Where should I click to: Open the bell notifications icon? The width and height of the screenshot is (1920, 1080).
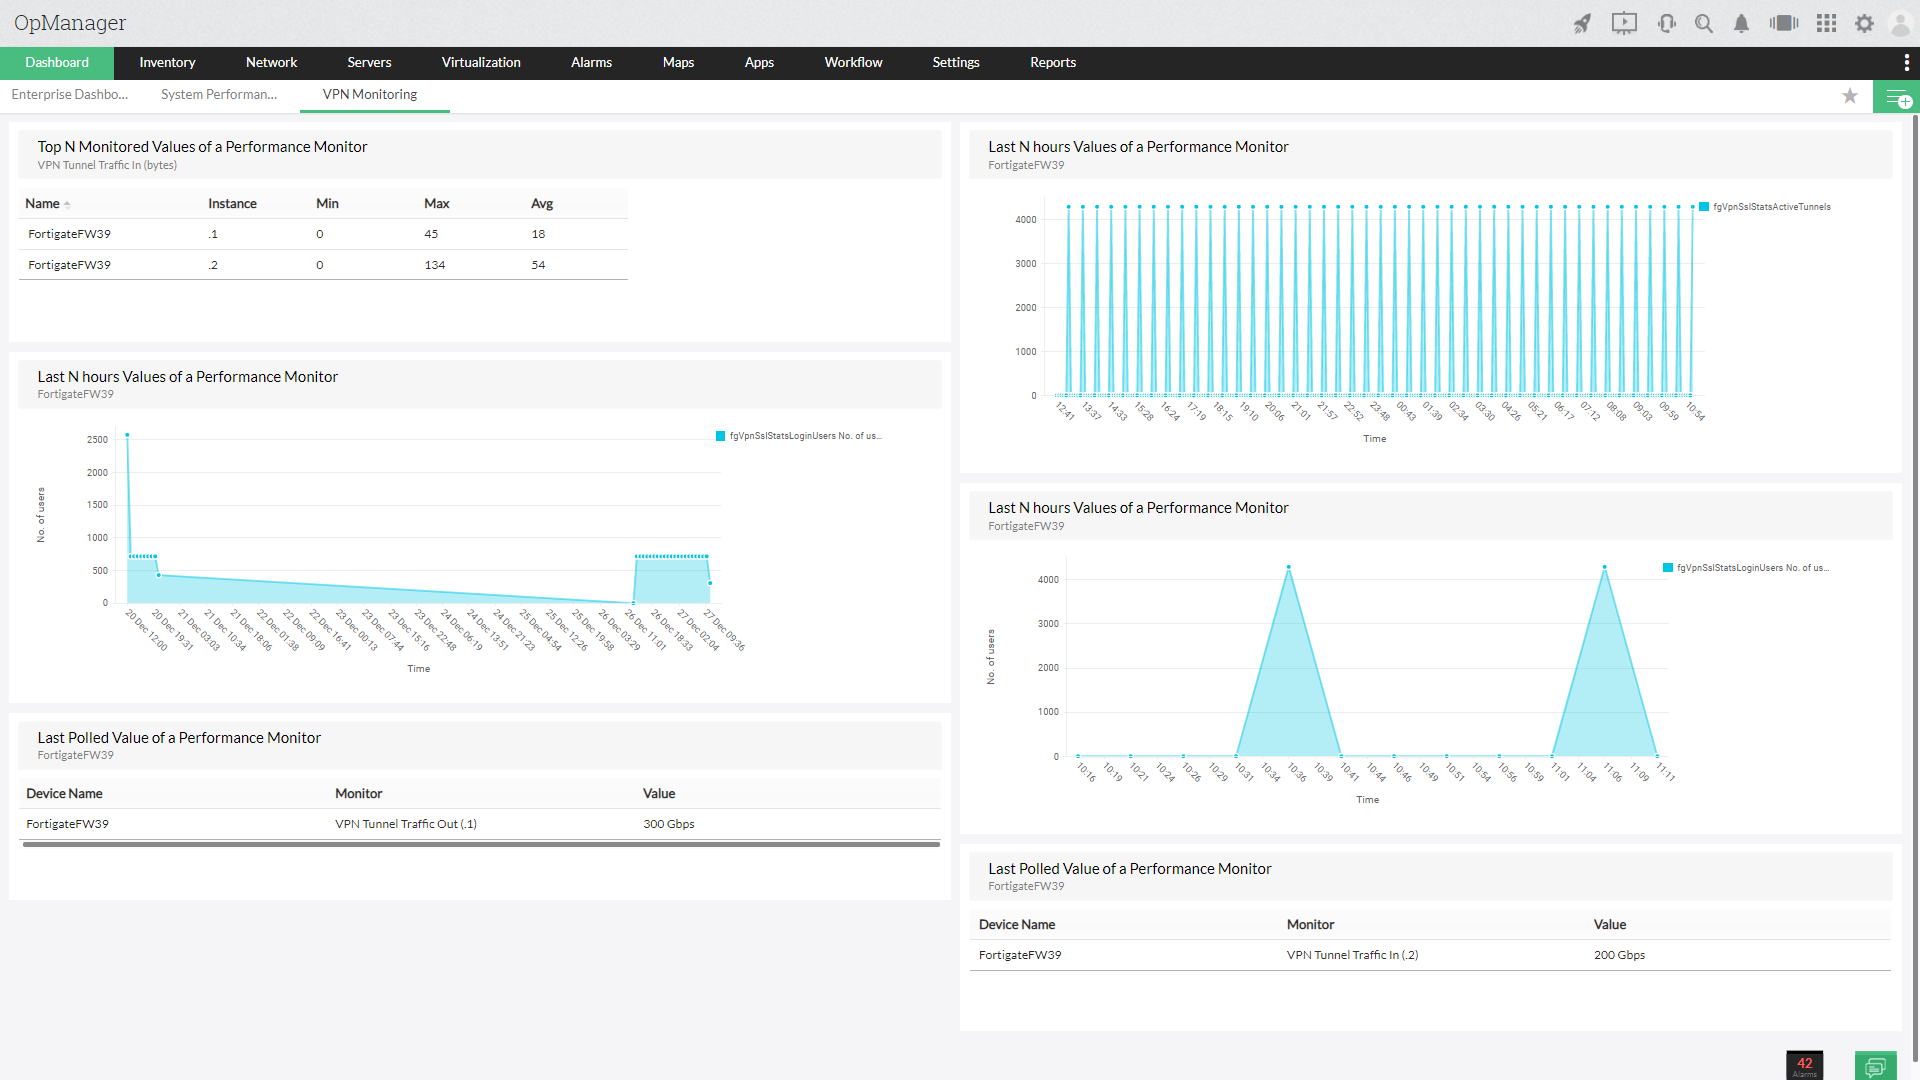pyautogui.click(x=1741, y=23)
